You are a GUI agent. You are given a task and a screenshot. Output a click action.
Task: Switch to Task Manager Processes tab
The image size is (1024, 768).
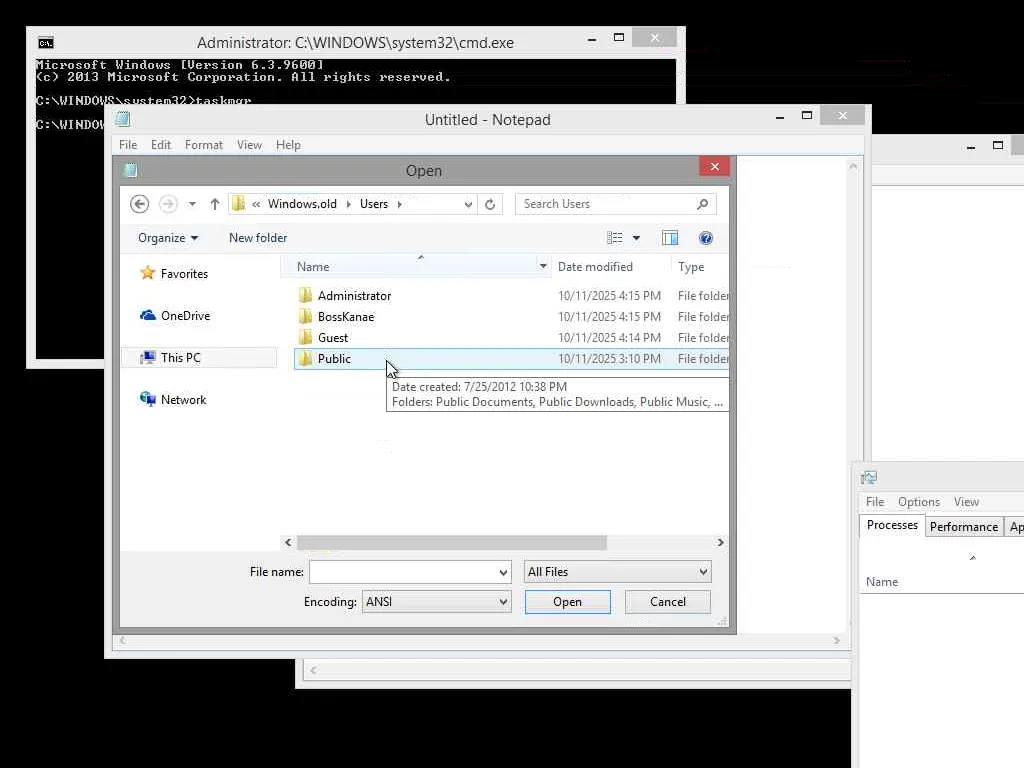pos(892,526)
